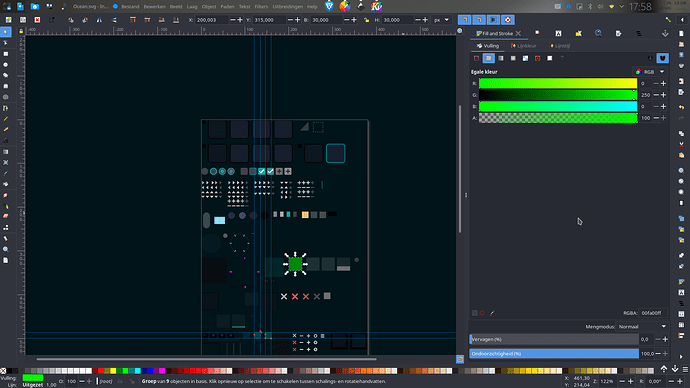Viewport: 690px width, 388px height.
Task: Select the Star and polygon tool
Action: point(5,75)
